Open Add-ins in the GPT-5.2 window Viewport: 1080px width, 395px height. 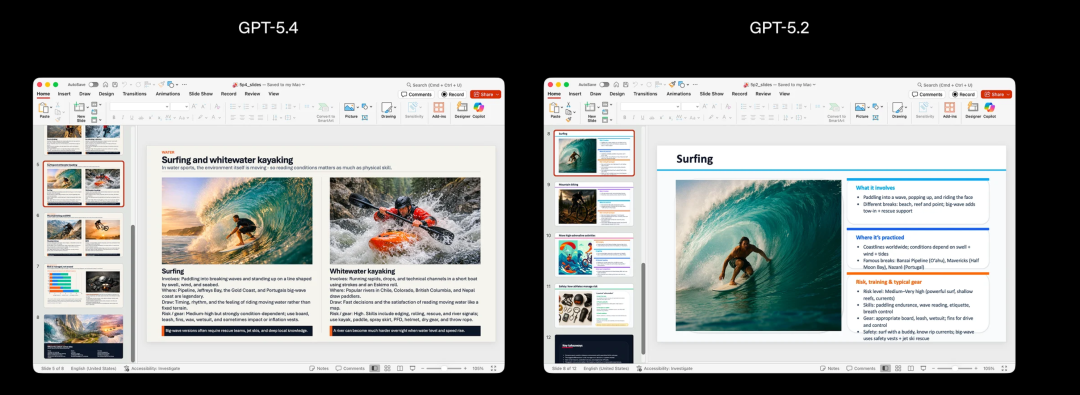pos(949,110)
